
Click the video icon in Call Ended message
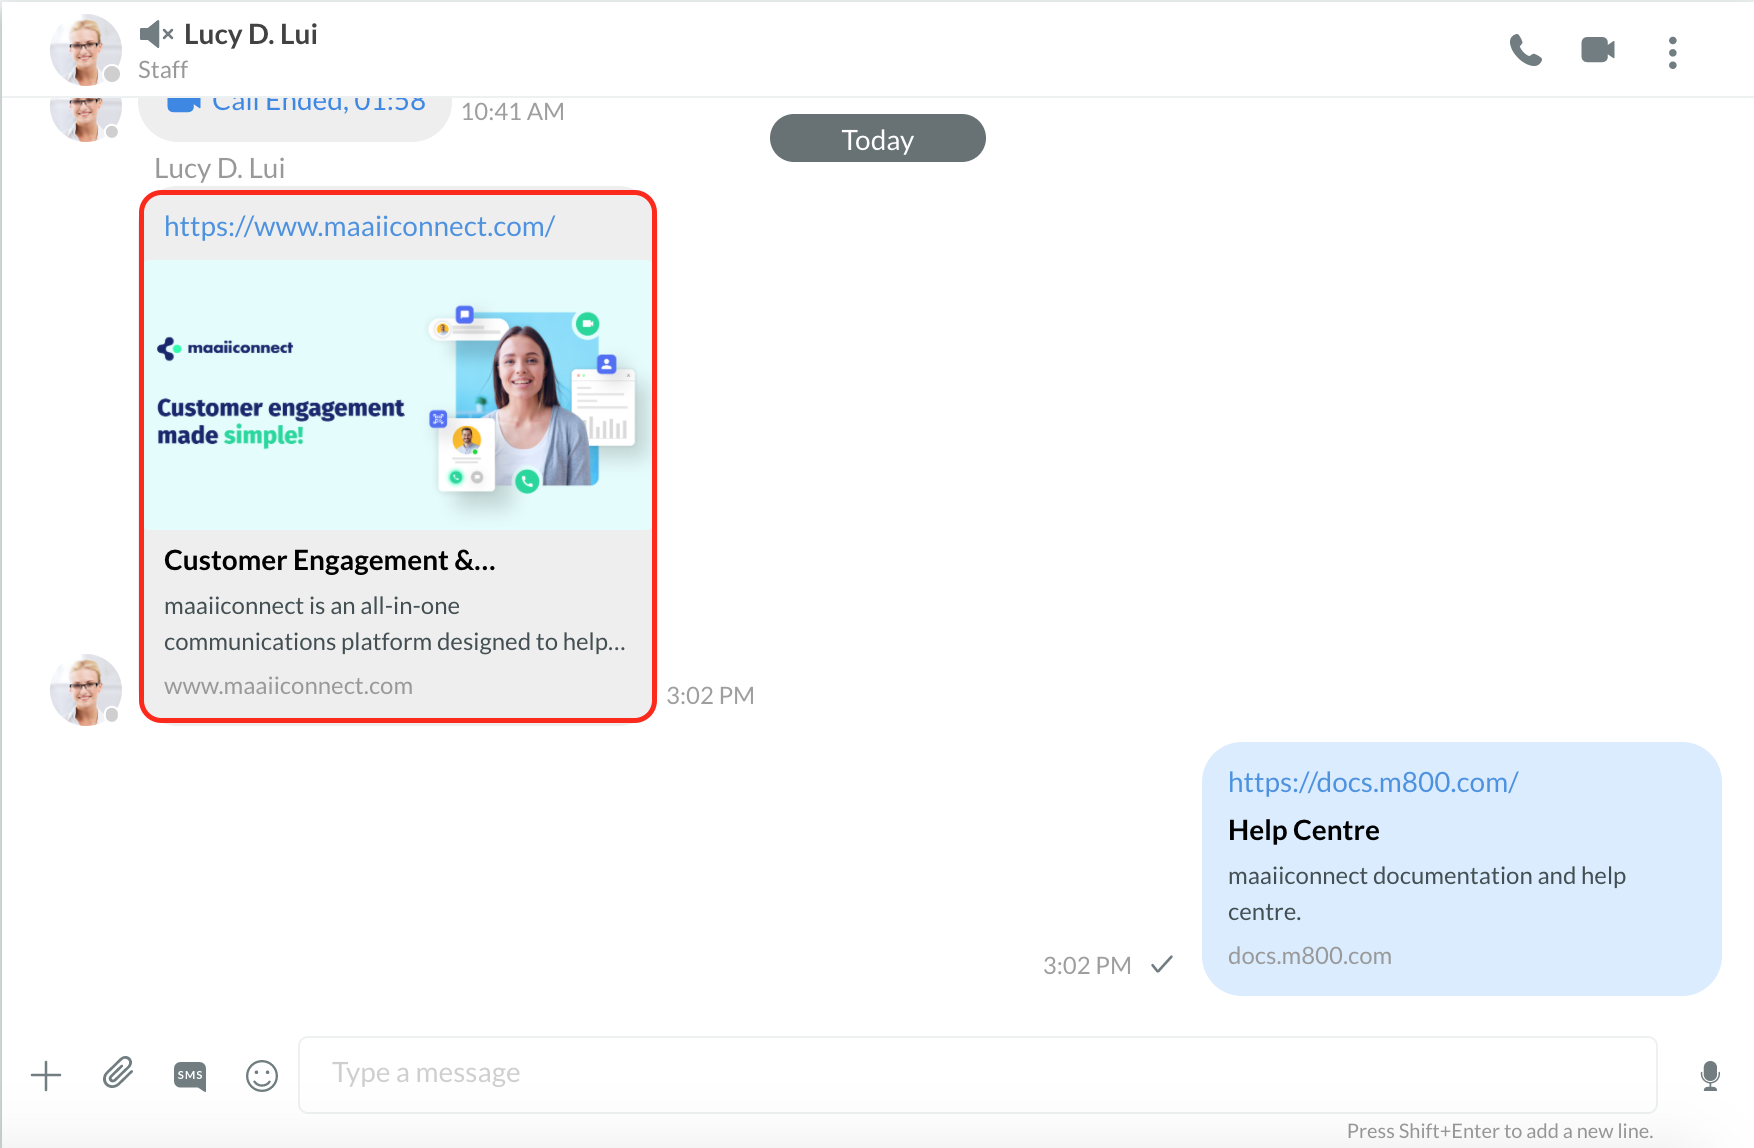(184, 104)
